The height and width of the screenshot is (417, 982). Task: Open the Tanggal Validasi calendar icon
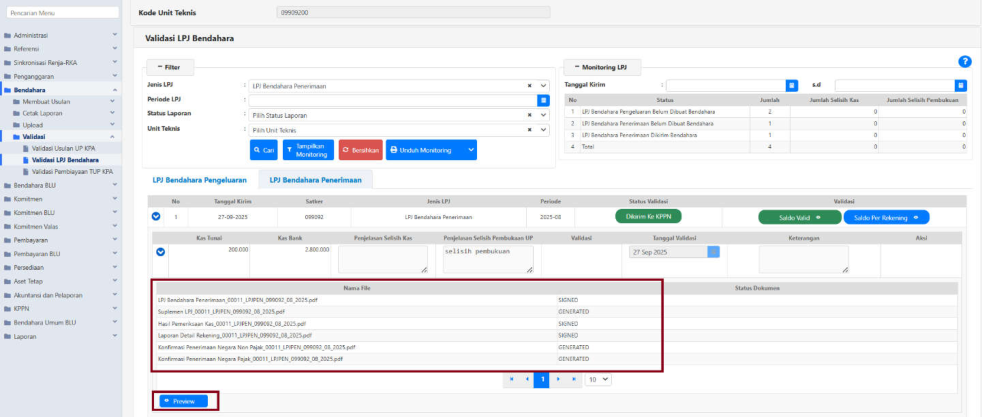[x=713, y=251]
